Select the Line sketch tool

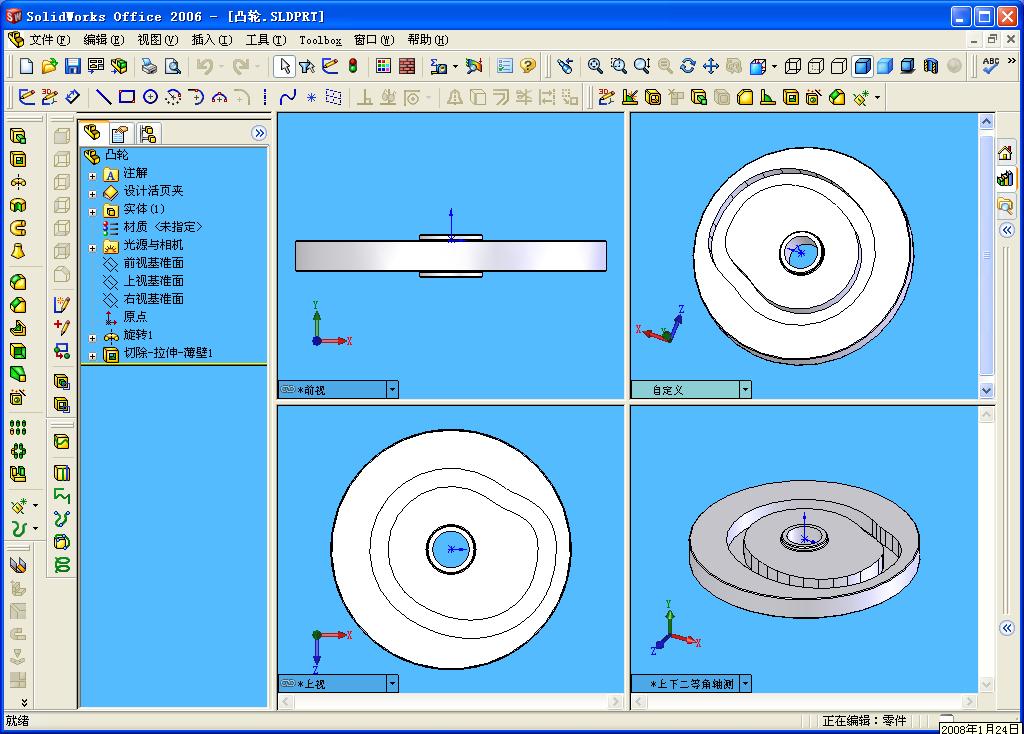click(104, 97)
